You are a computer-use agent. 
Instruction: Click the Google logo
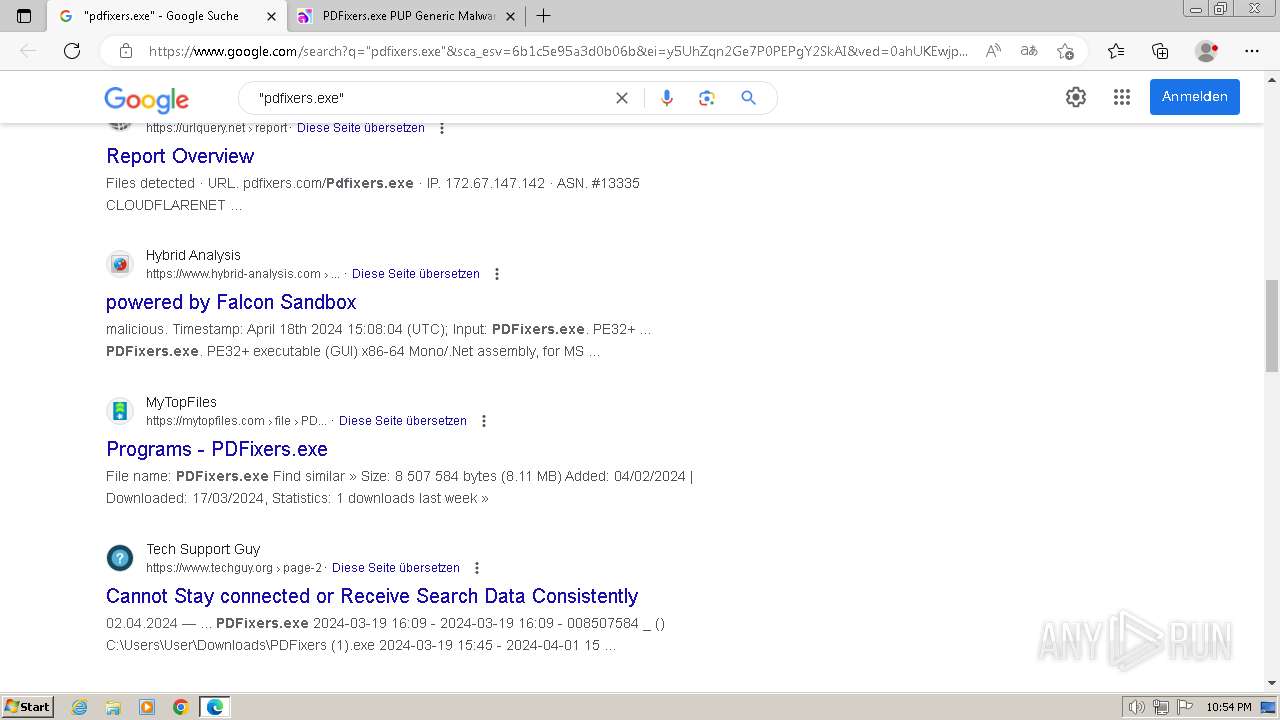coord(146,99)
